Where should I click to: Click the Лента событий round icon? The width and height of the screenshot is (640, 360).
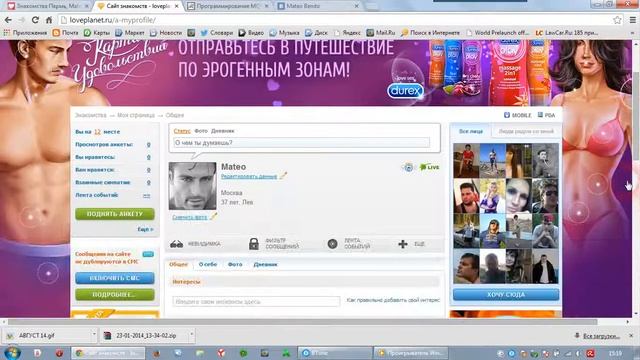[x=332, y=244]
